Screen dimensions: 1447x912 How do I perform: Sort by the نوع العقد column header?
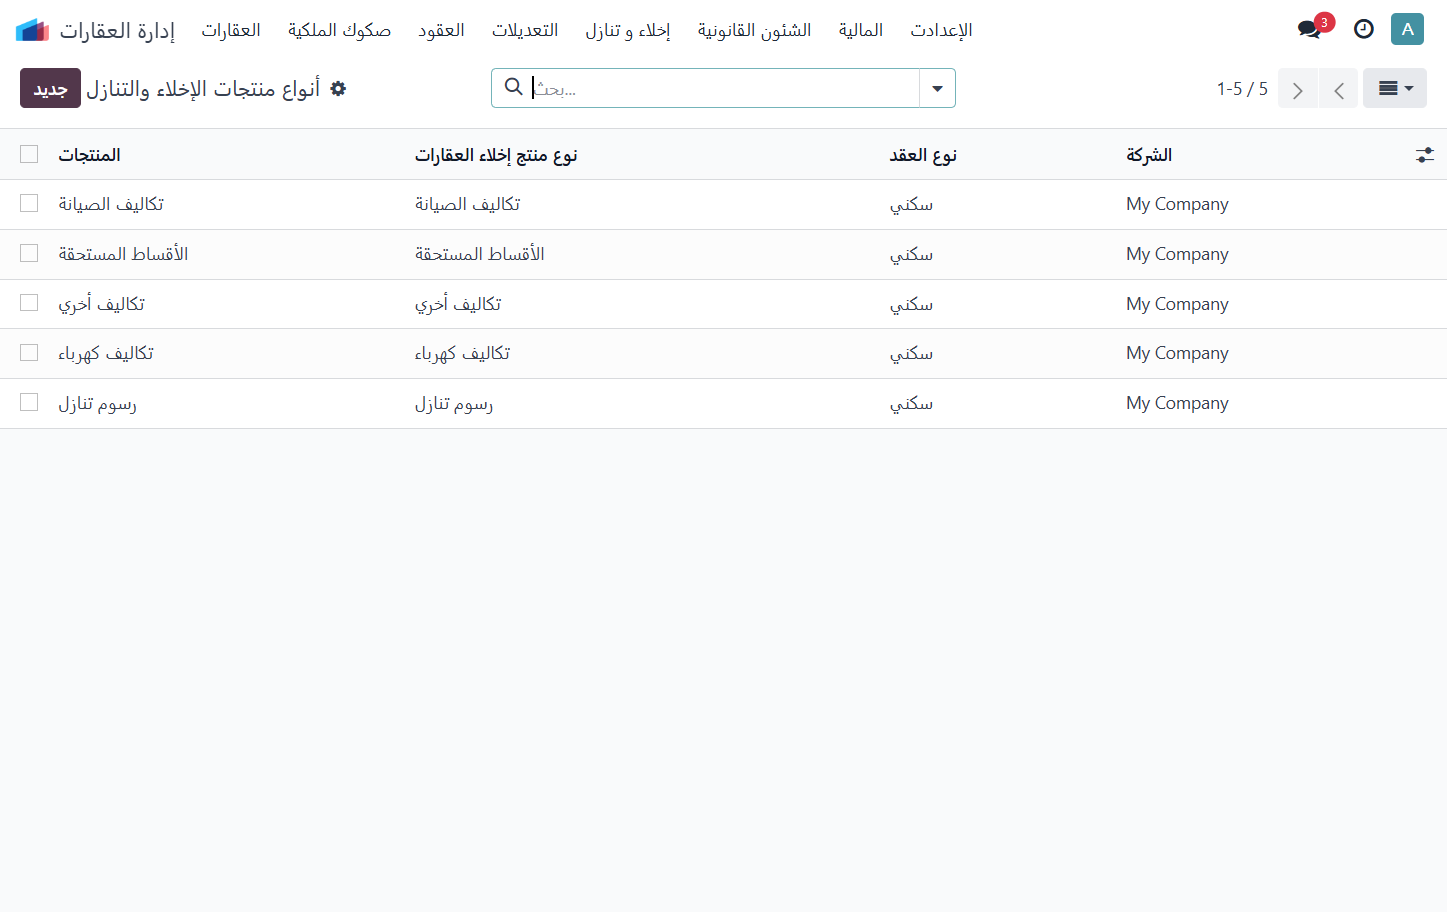tap(923, 155)
